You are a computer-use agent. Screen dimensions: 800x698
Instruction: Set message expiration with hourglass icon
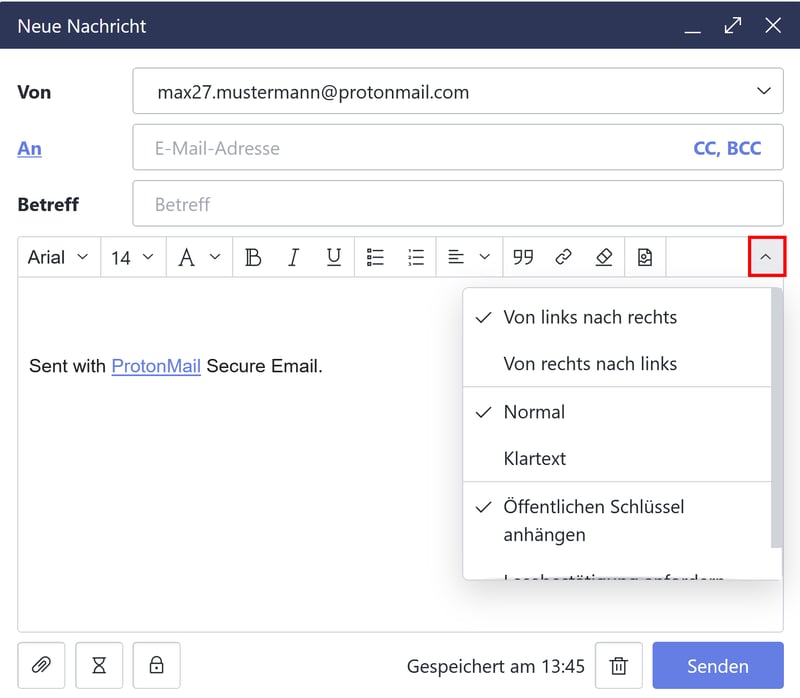click(x=99, y=665)
